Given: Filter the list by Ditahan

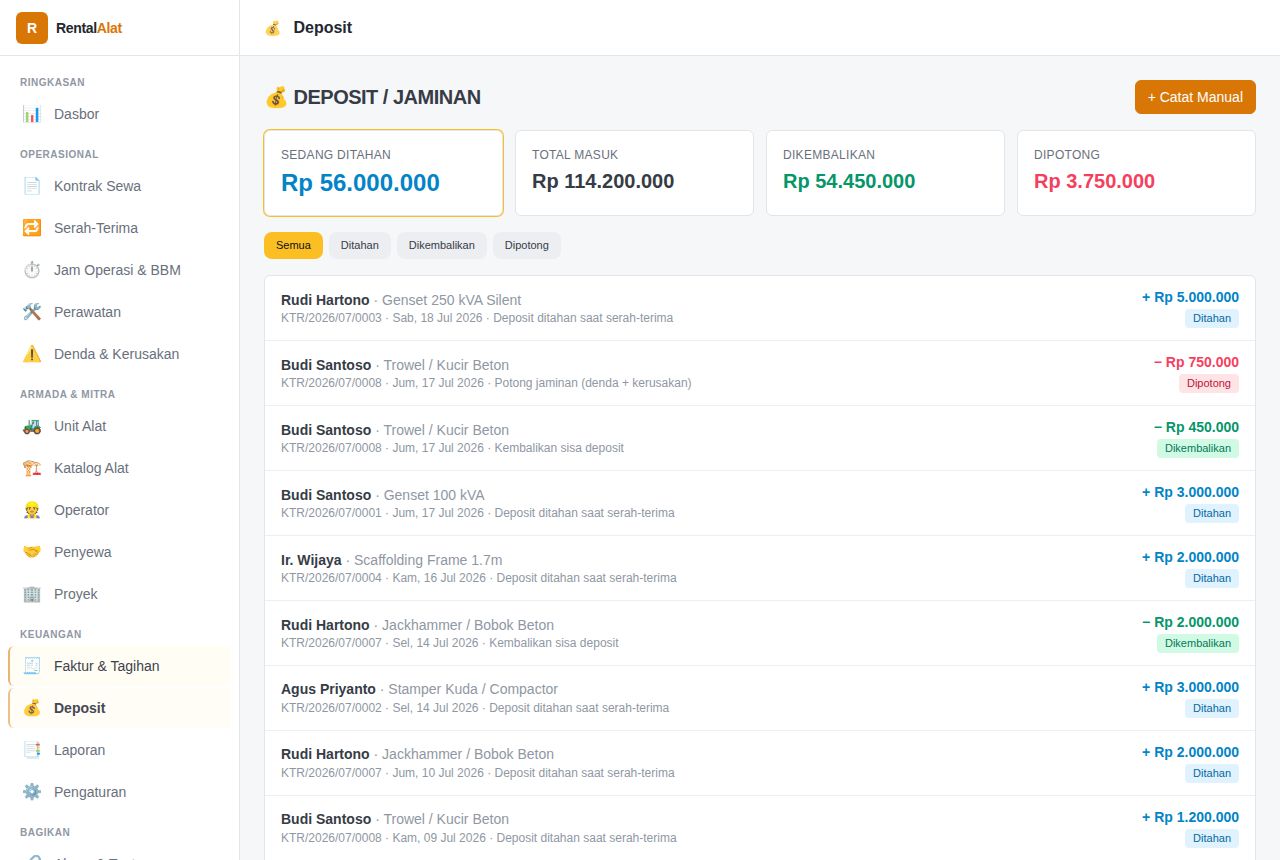Looking at the screenshot, I should point(360,245).
